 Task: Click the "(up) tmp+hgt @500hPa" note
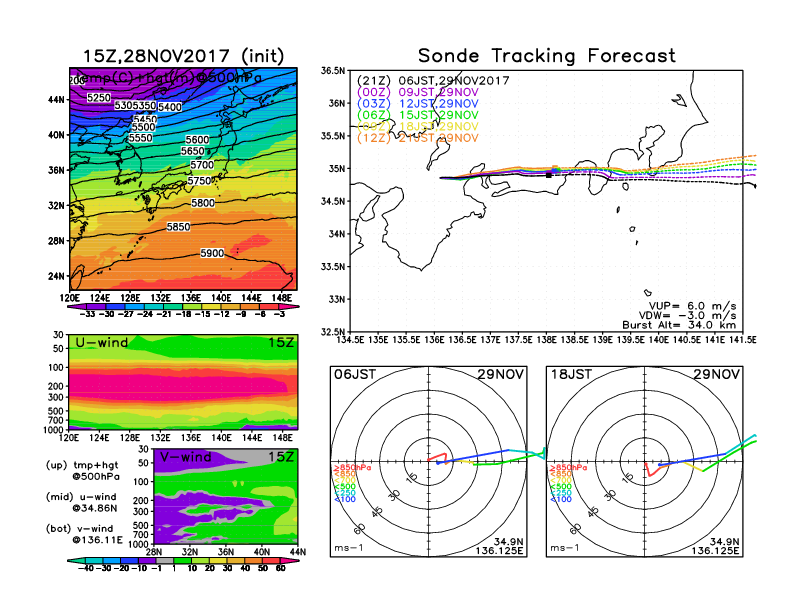82,471
